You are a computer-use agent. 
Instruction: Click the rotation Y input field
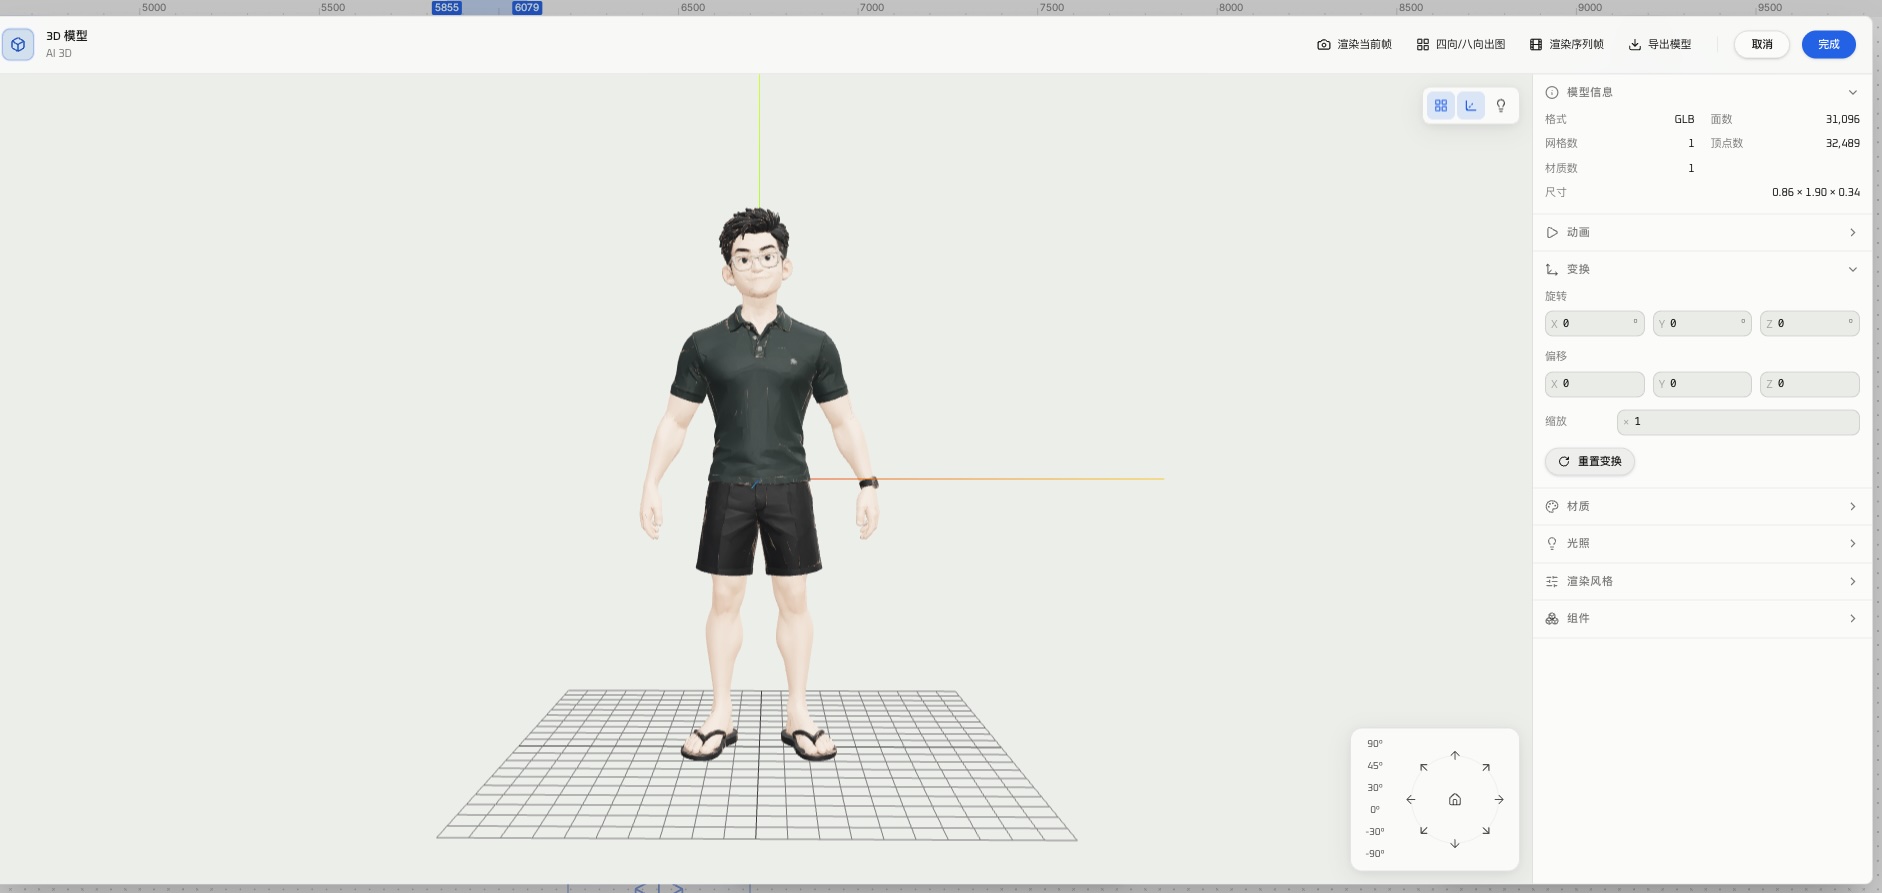coord(1702,323)
